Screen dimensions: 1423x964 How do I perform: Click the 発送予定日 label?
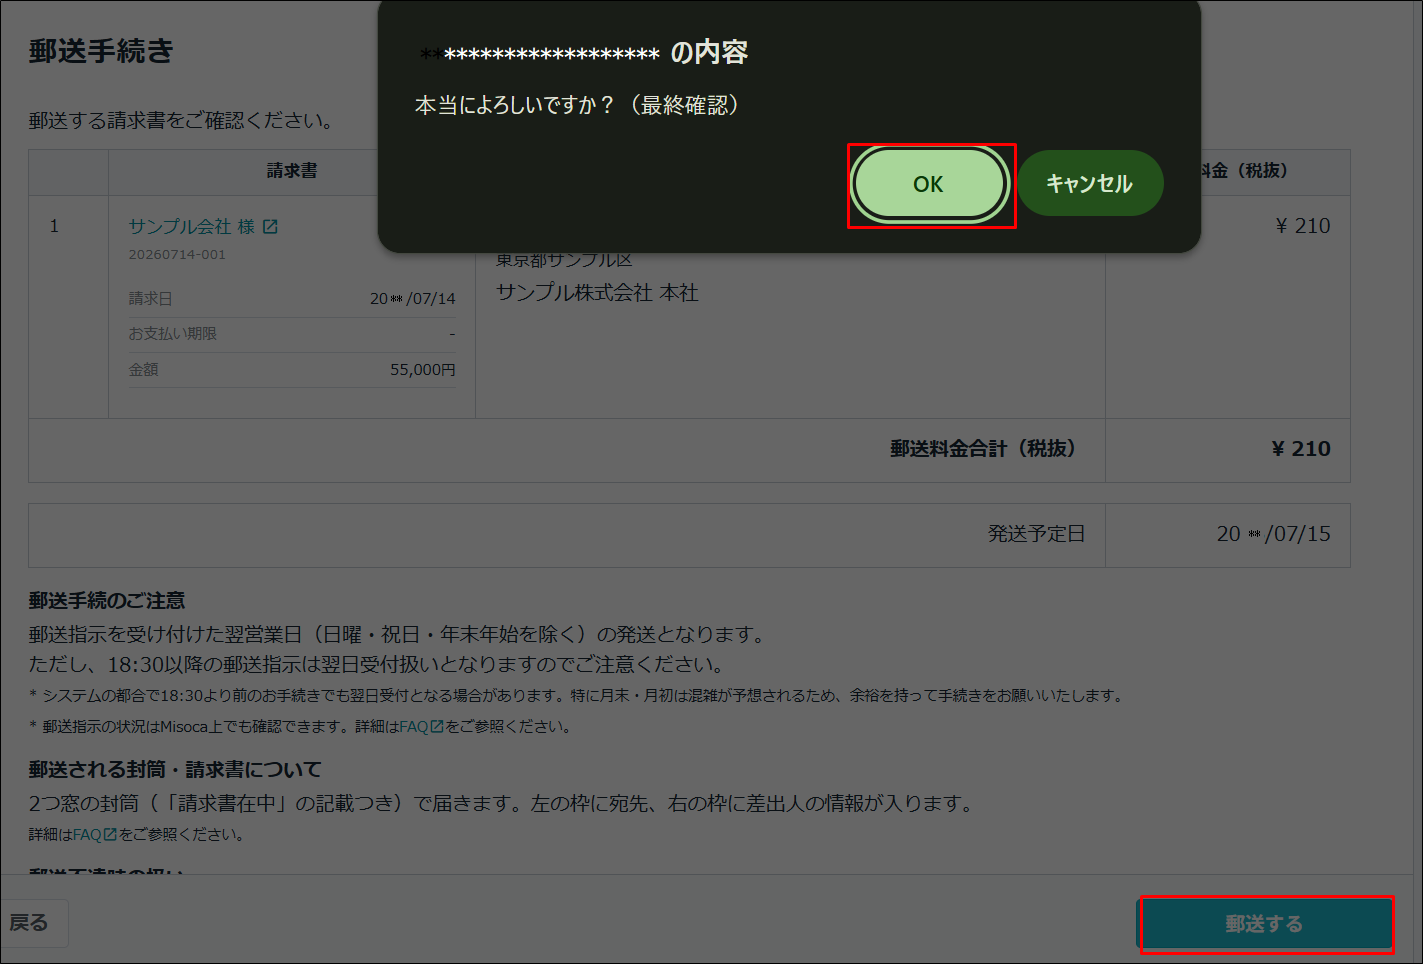[x=1036, y=534]
